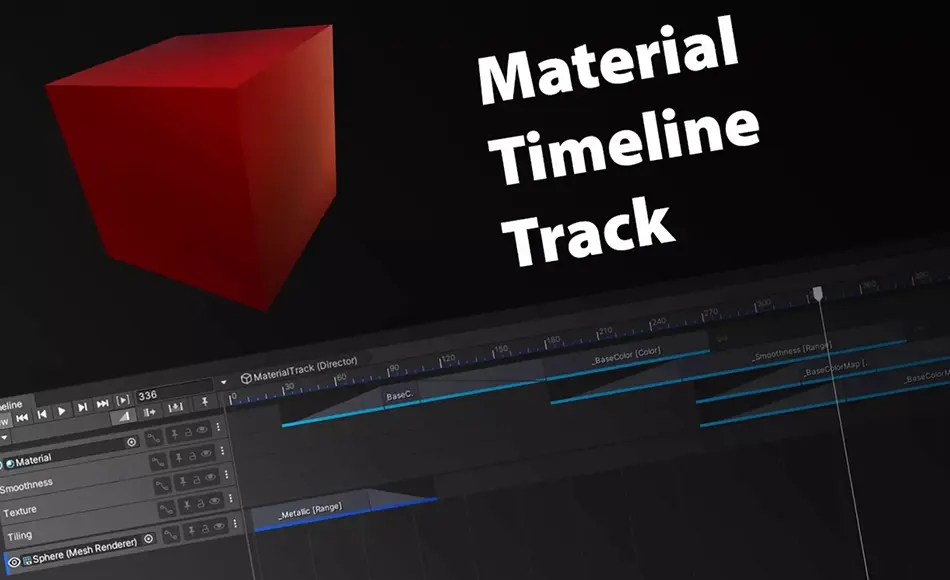Click frame 180 on the time ruler
The width and height of the screenshot is (950, 580).
pos(553,341)
